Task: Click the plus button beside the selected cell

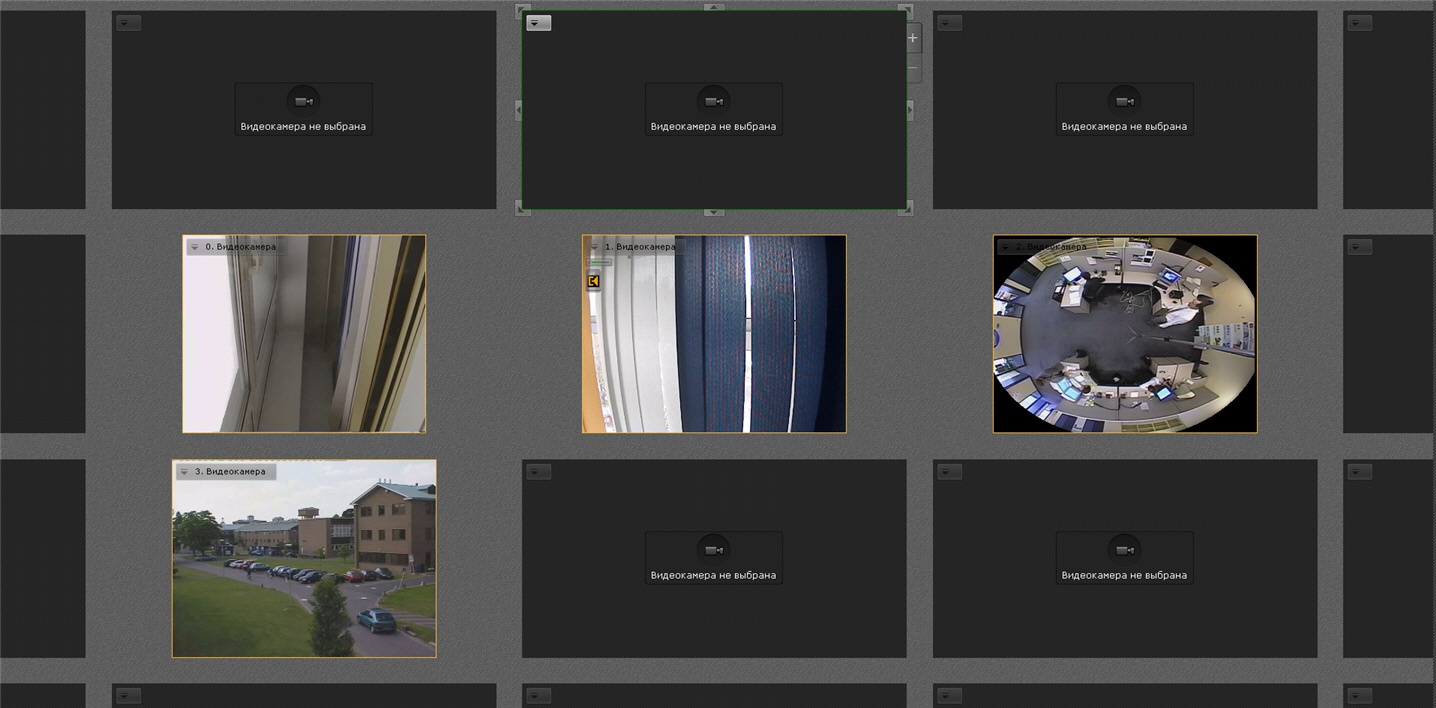Action: [x=912, y=38]
